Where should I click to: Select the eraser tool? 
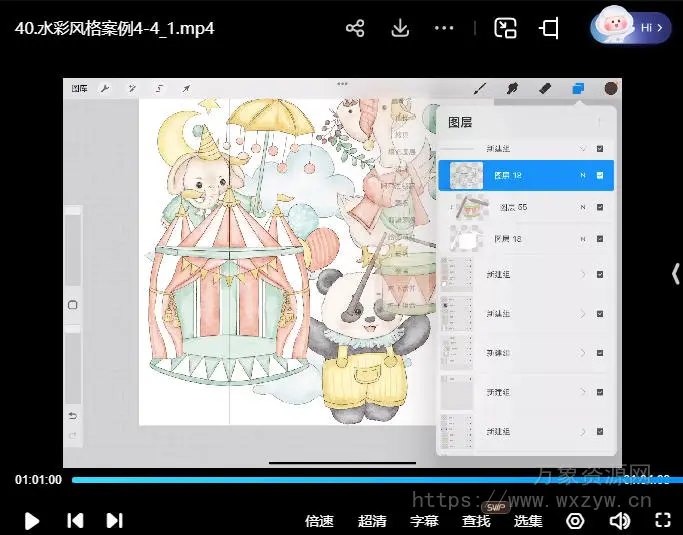coord(545,89)
